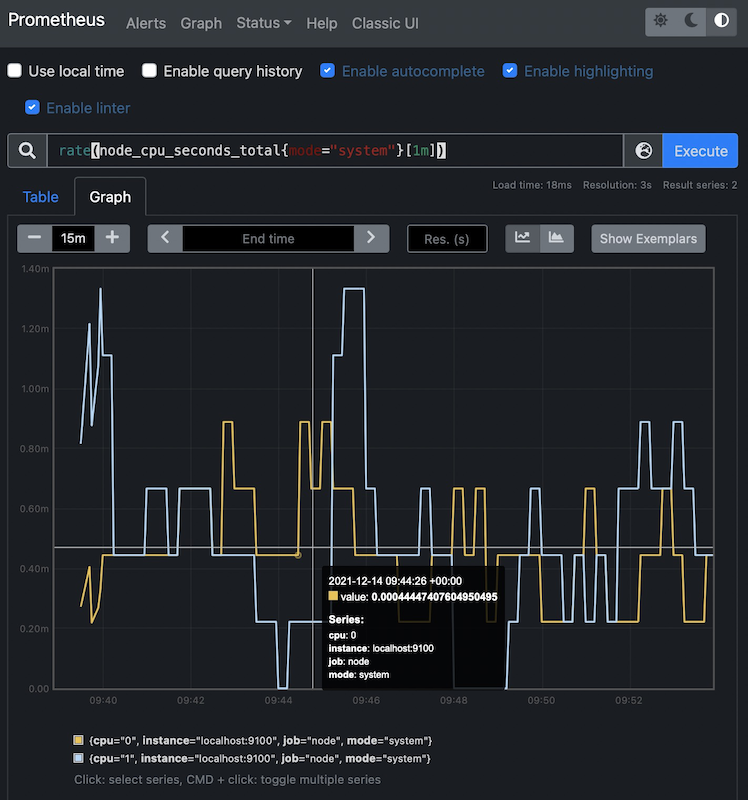Viewport: 748px width, 800px height.
Task: Open the Status dropdown menu
Action: (x=264, y=23)
